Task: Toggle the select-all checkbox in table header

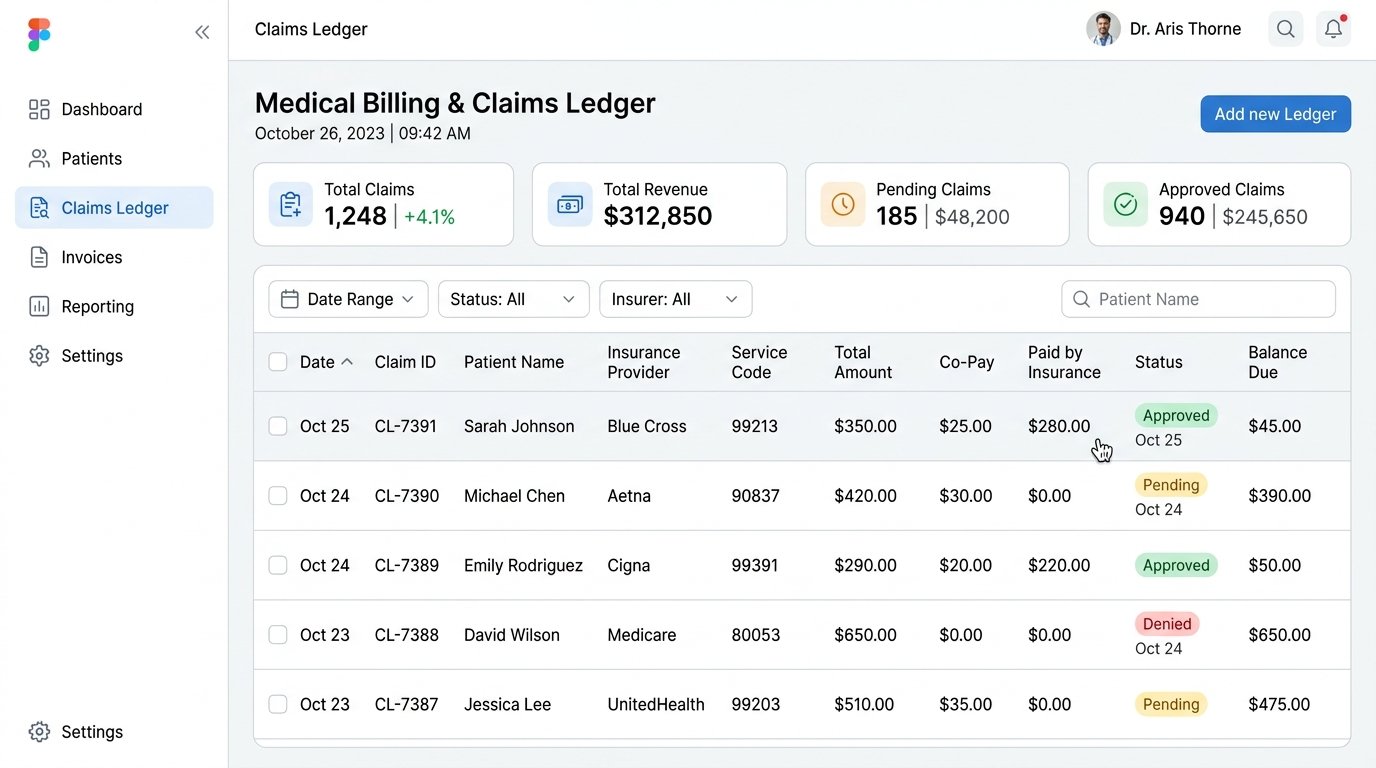Action: click(278, 362)
